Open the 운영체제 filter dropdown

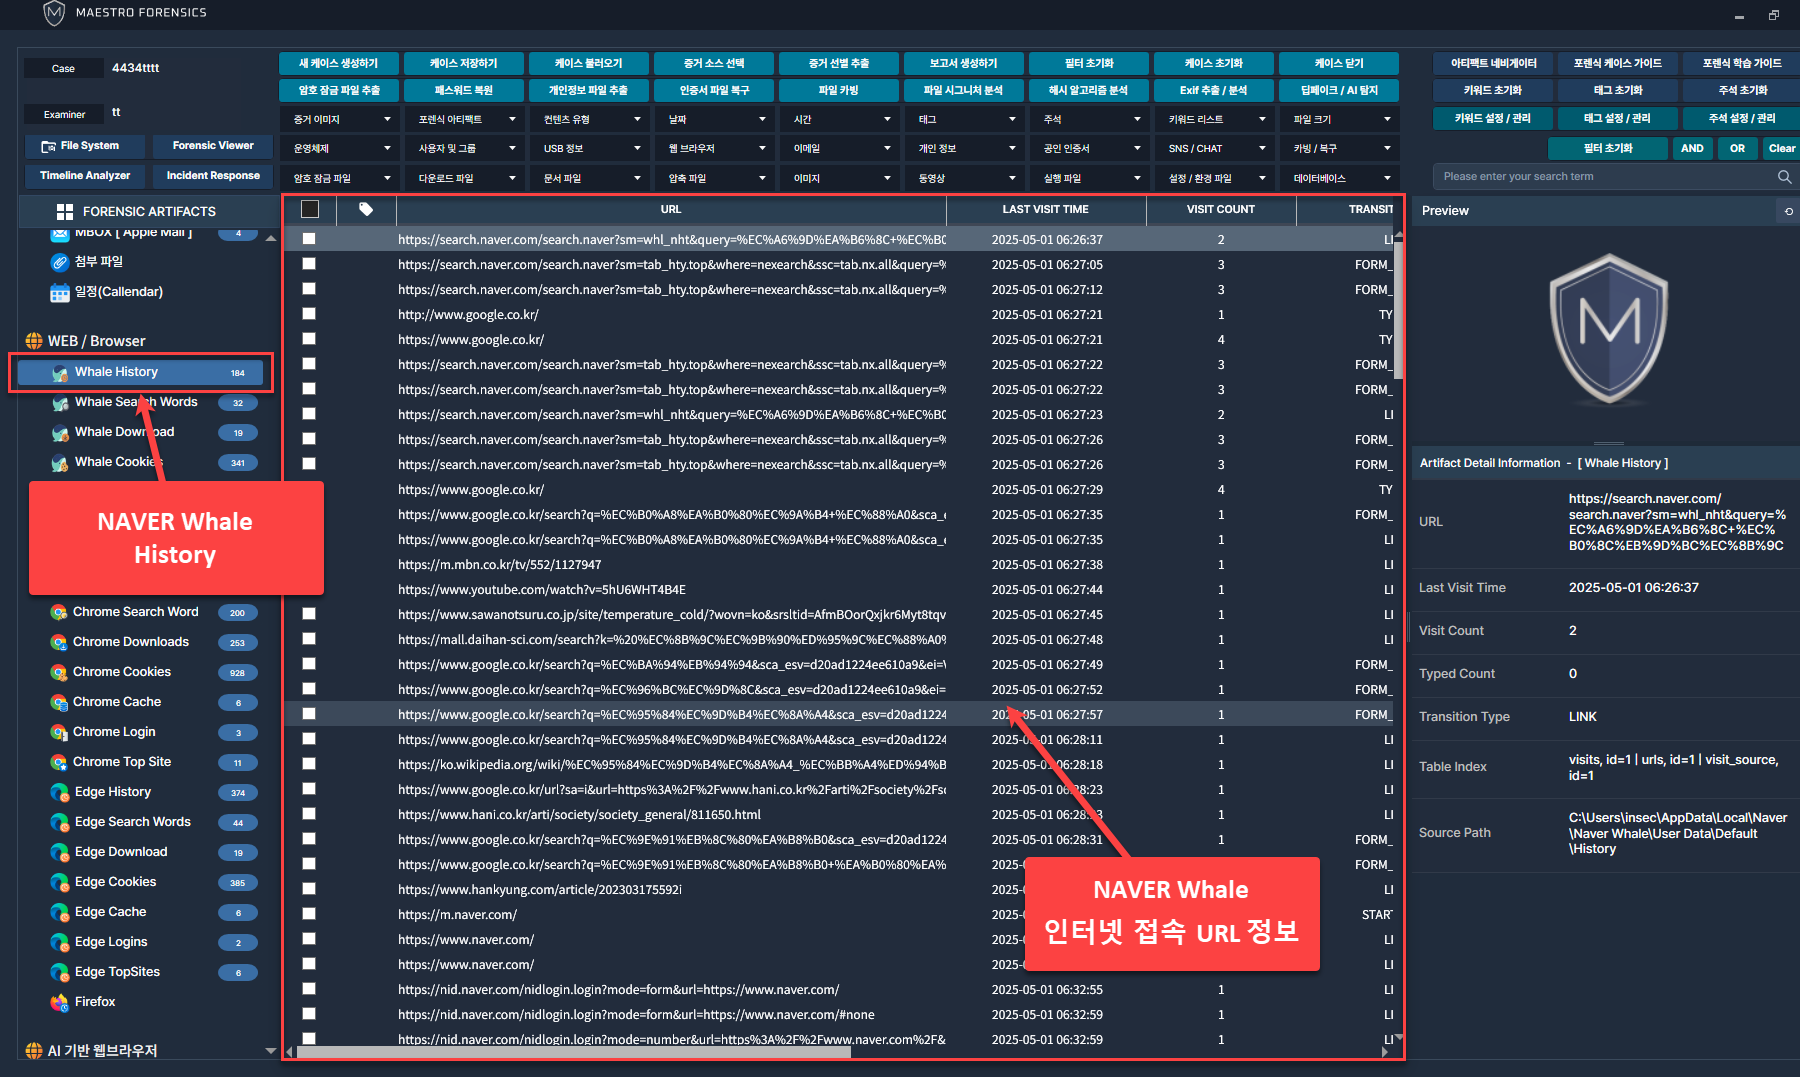click(340, 148)
